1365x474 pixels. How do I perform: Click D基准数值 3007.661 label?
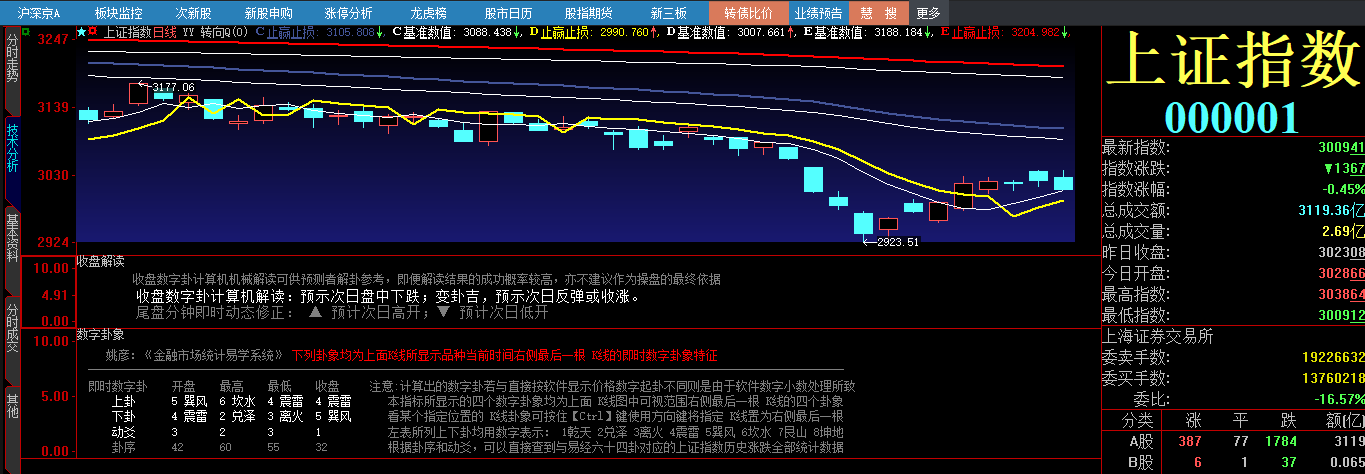pyautogui.click(x=731, y=32)
